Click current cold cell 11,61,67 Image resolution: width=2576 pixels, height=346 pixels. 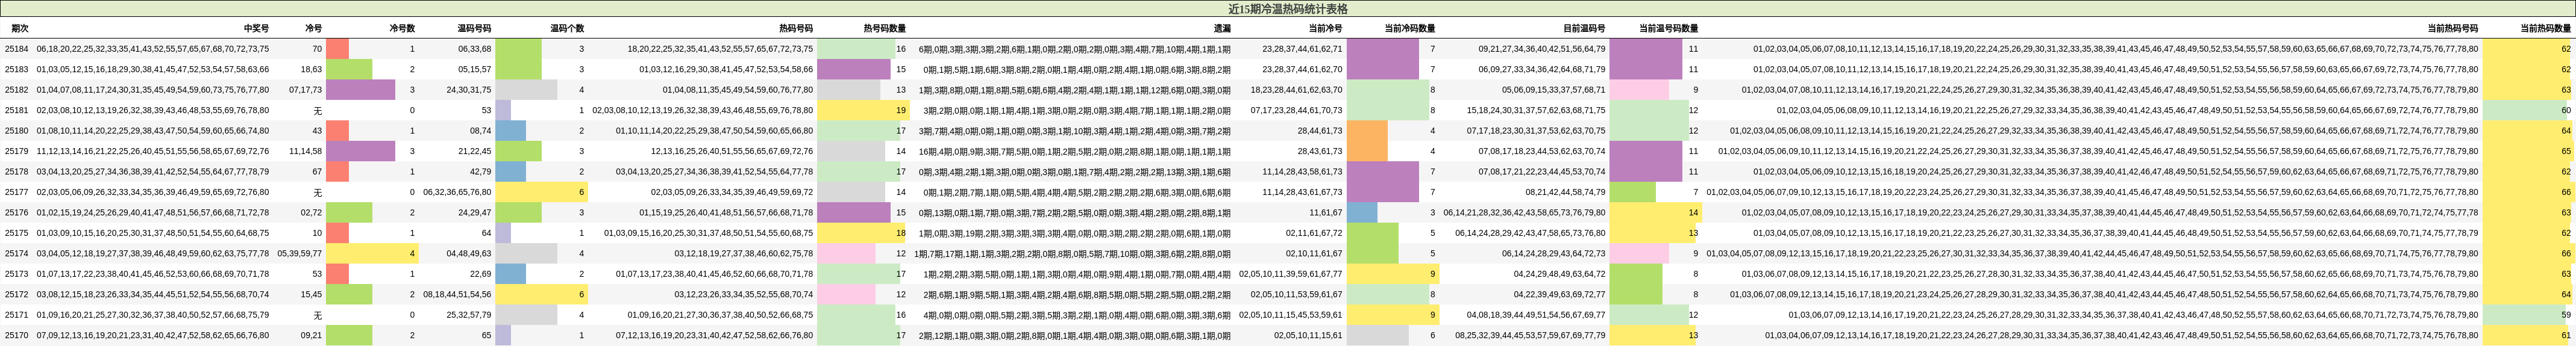coord(1326,212)
